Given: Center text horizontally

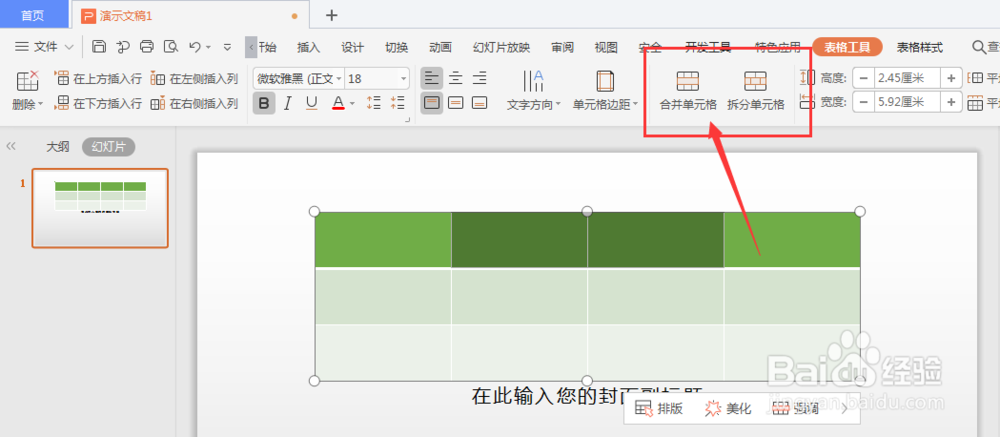Looking at the screenshot, I should [x=455, y=78].
